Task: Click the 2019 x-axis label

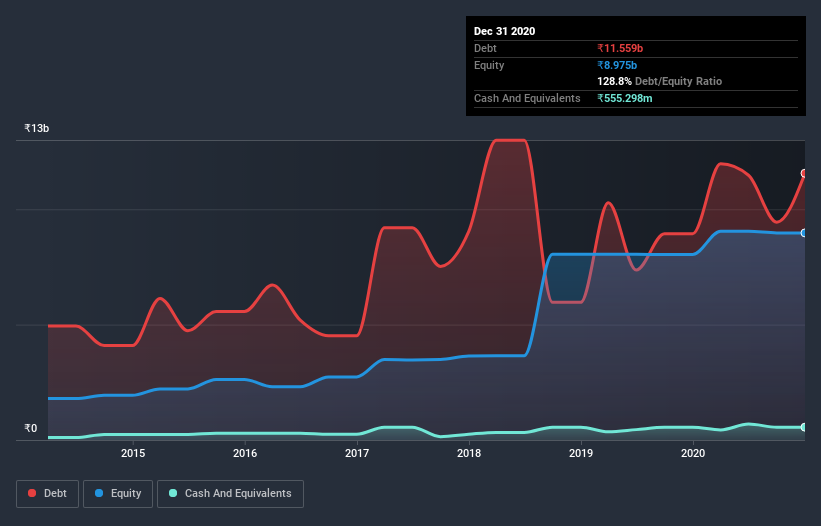Action: tap(581, 453)
